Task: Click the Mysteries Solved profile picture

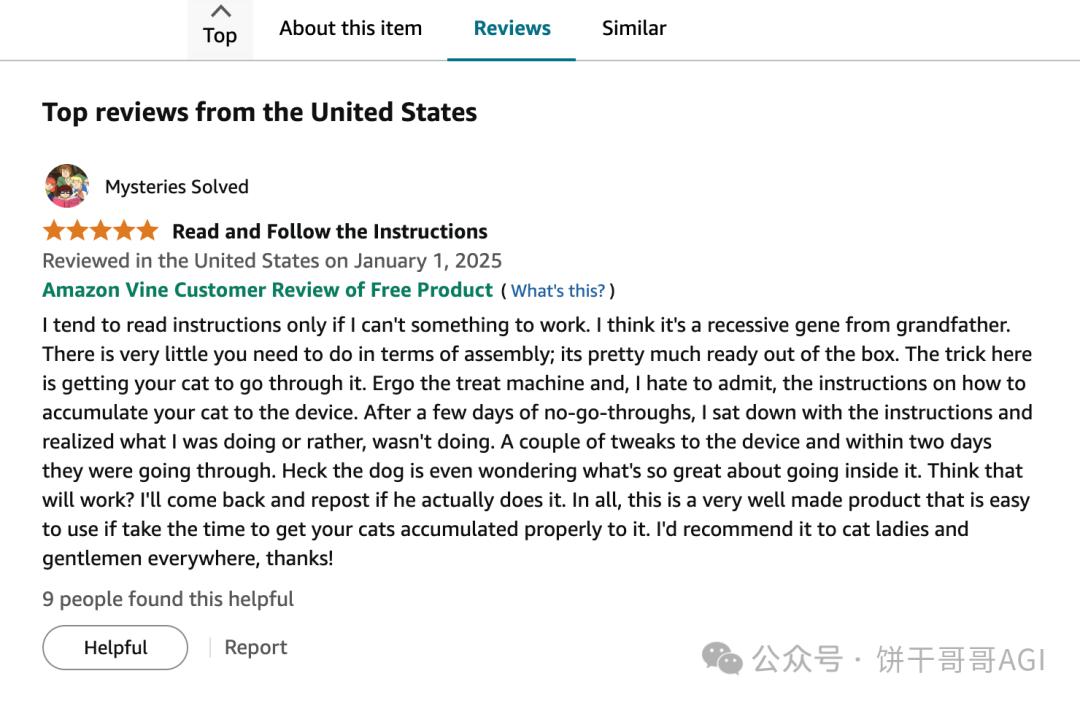Action: [66, 185]
